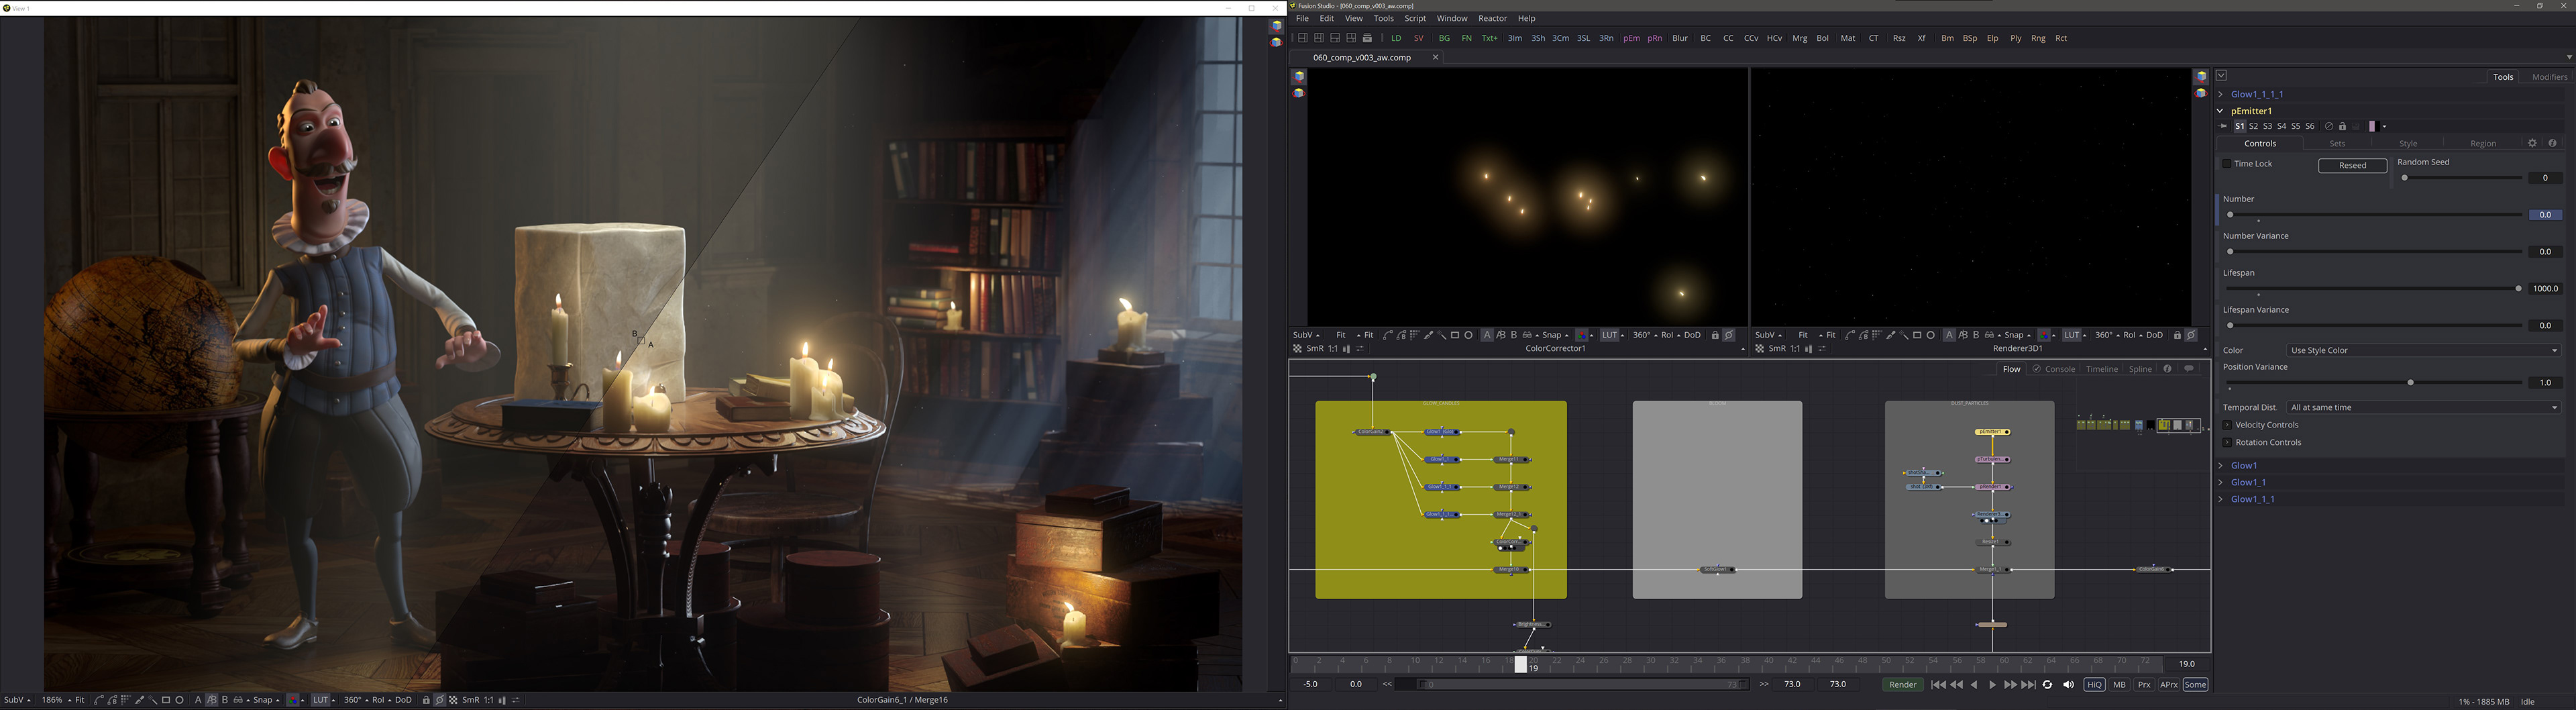Switch to the Spline tab
Image resolution: width=2576 pixels, height=710 pixels.
click(2139, 369)
